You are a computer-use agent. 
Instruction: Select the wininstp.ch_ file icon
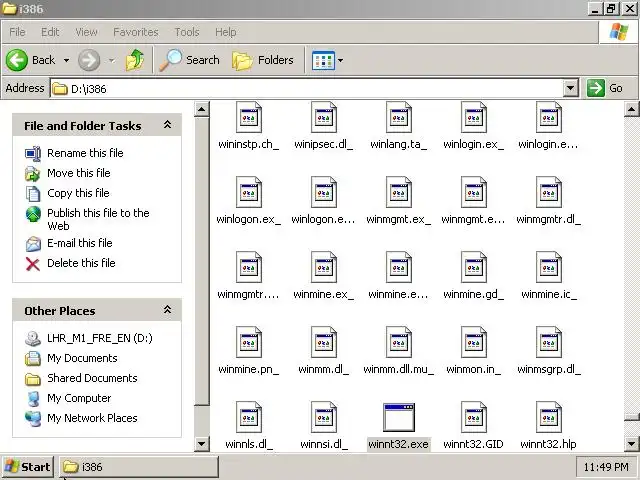249,117
